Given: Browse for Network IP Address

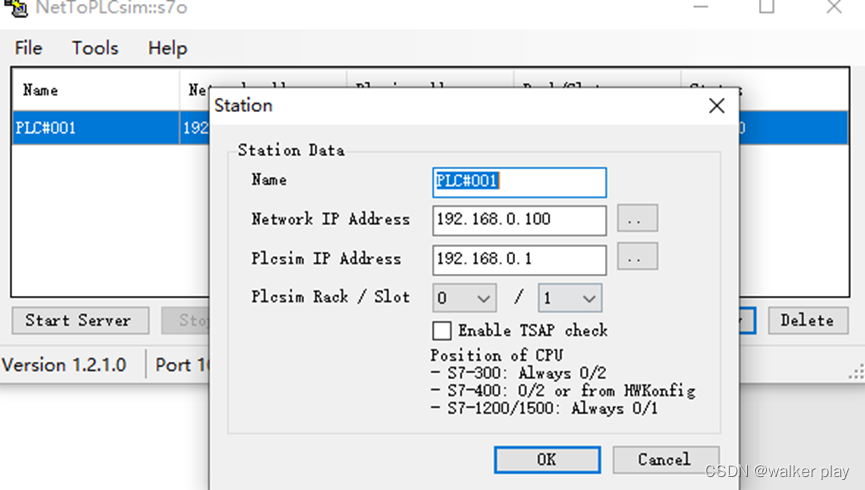Looking at the screenshot, I should (x=637, y=218).
